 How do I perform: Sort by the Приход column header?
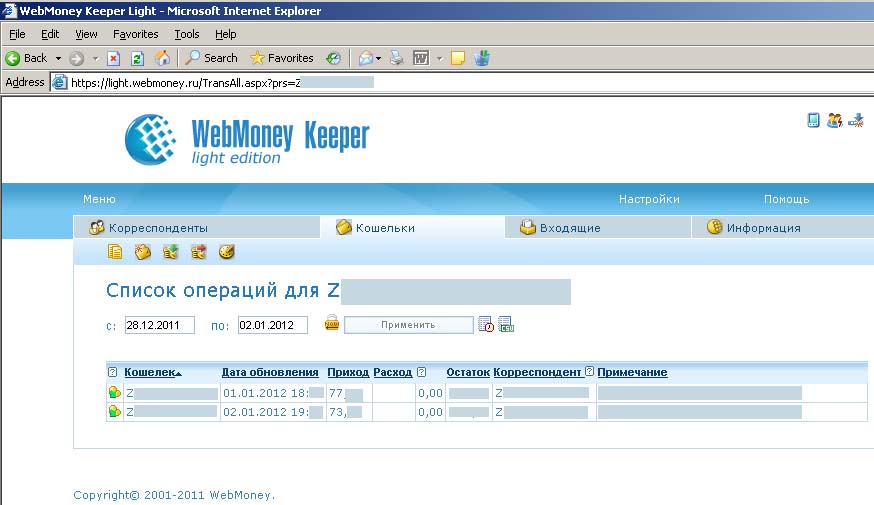coord(348,372)
